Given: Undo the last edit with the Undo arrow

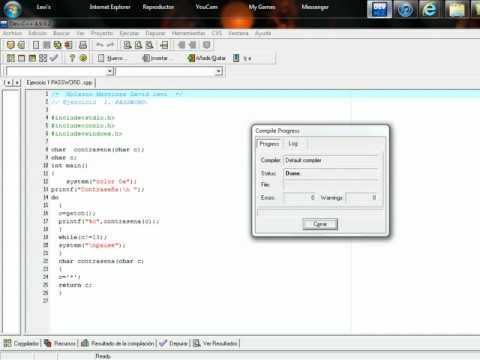Looking at the screenshot, I should tap(99, 45).
